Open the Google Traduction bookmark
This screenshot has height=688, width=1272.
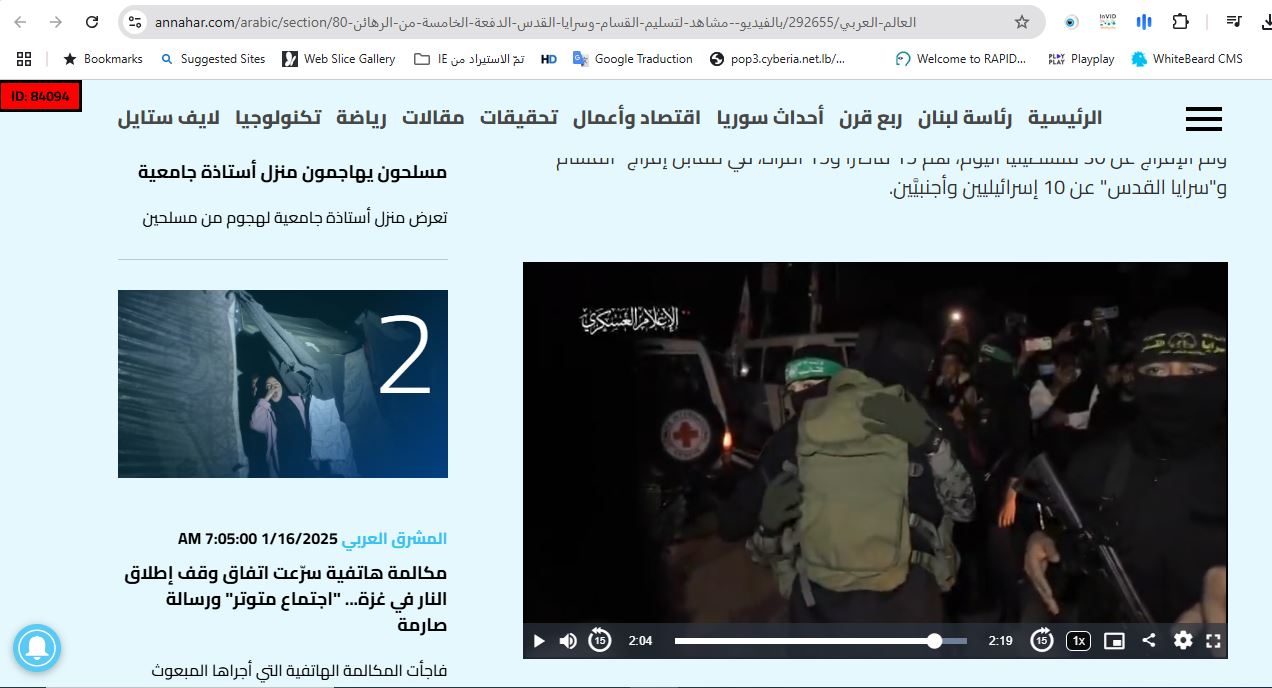632,59
